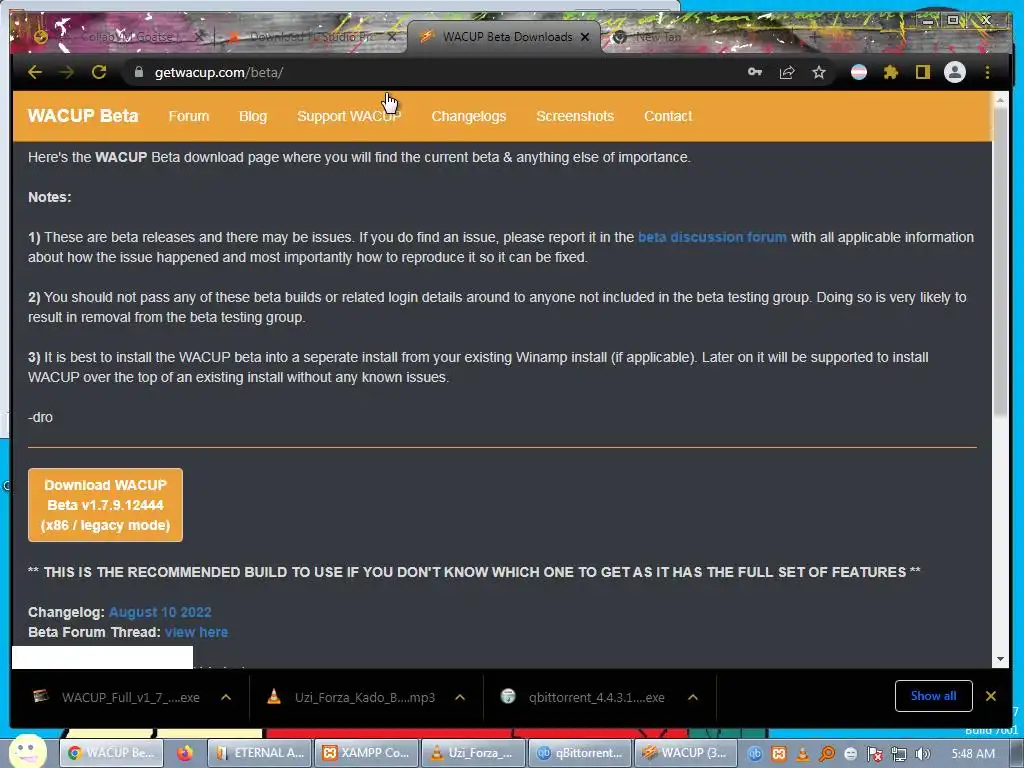Screen dimensions: 1024x768
Task: Share this page via the share icon
Action: pyautogui.click(x=787, y=72)
